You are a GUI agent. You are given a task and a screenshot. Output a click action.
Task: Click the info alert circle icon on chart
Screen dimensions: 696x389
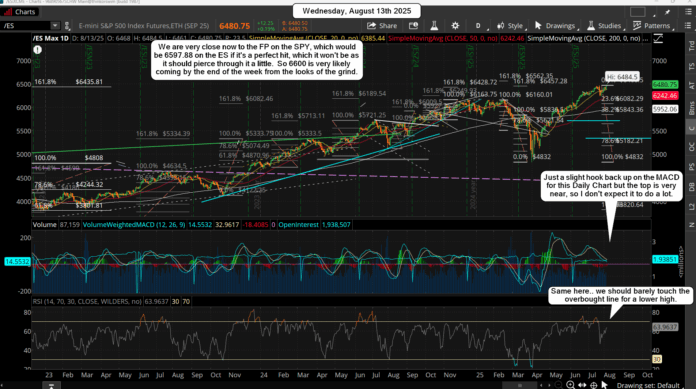tap(38, 50)
